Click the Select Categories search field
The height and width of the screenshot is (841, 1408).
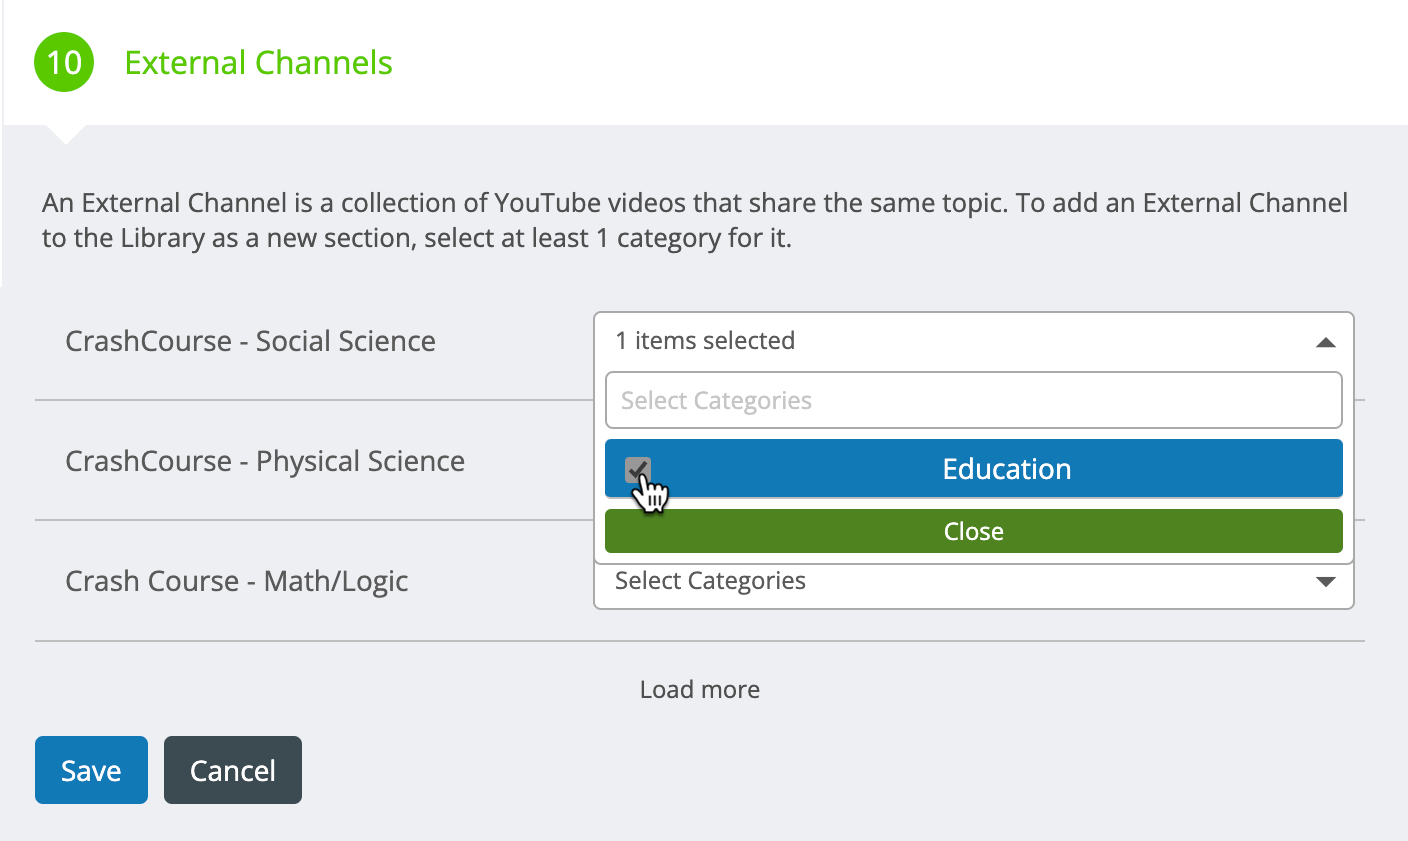pyautogui.click(x=974, y=400)
